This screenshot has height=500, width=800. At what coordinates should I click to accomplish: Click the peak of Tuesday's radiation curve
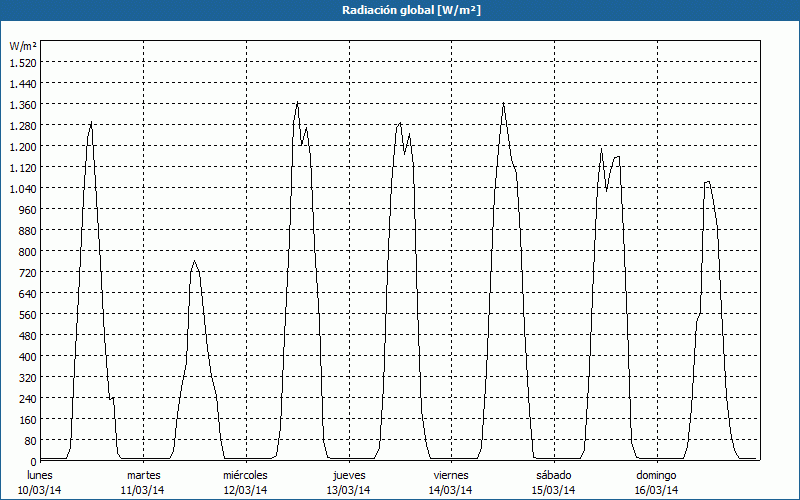click(194, 261)
